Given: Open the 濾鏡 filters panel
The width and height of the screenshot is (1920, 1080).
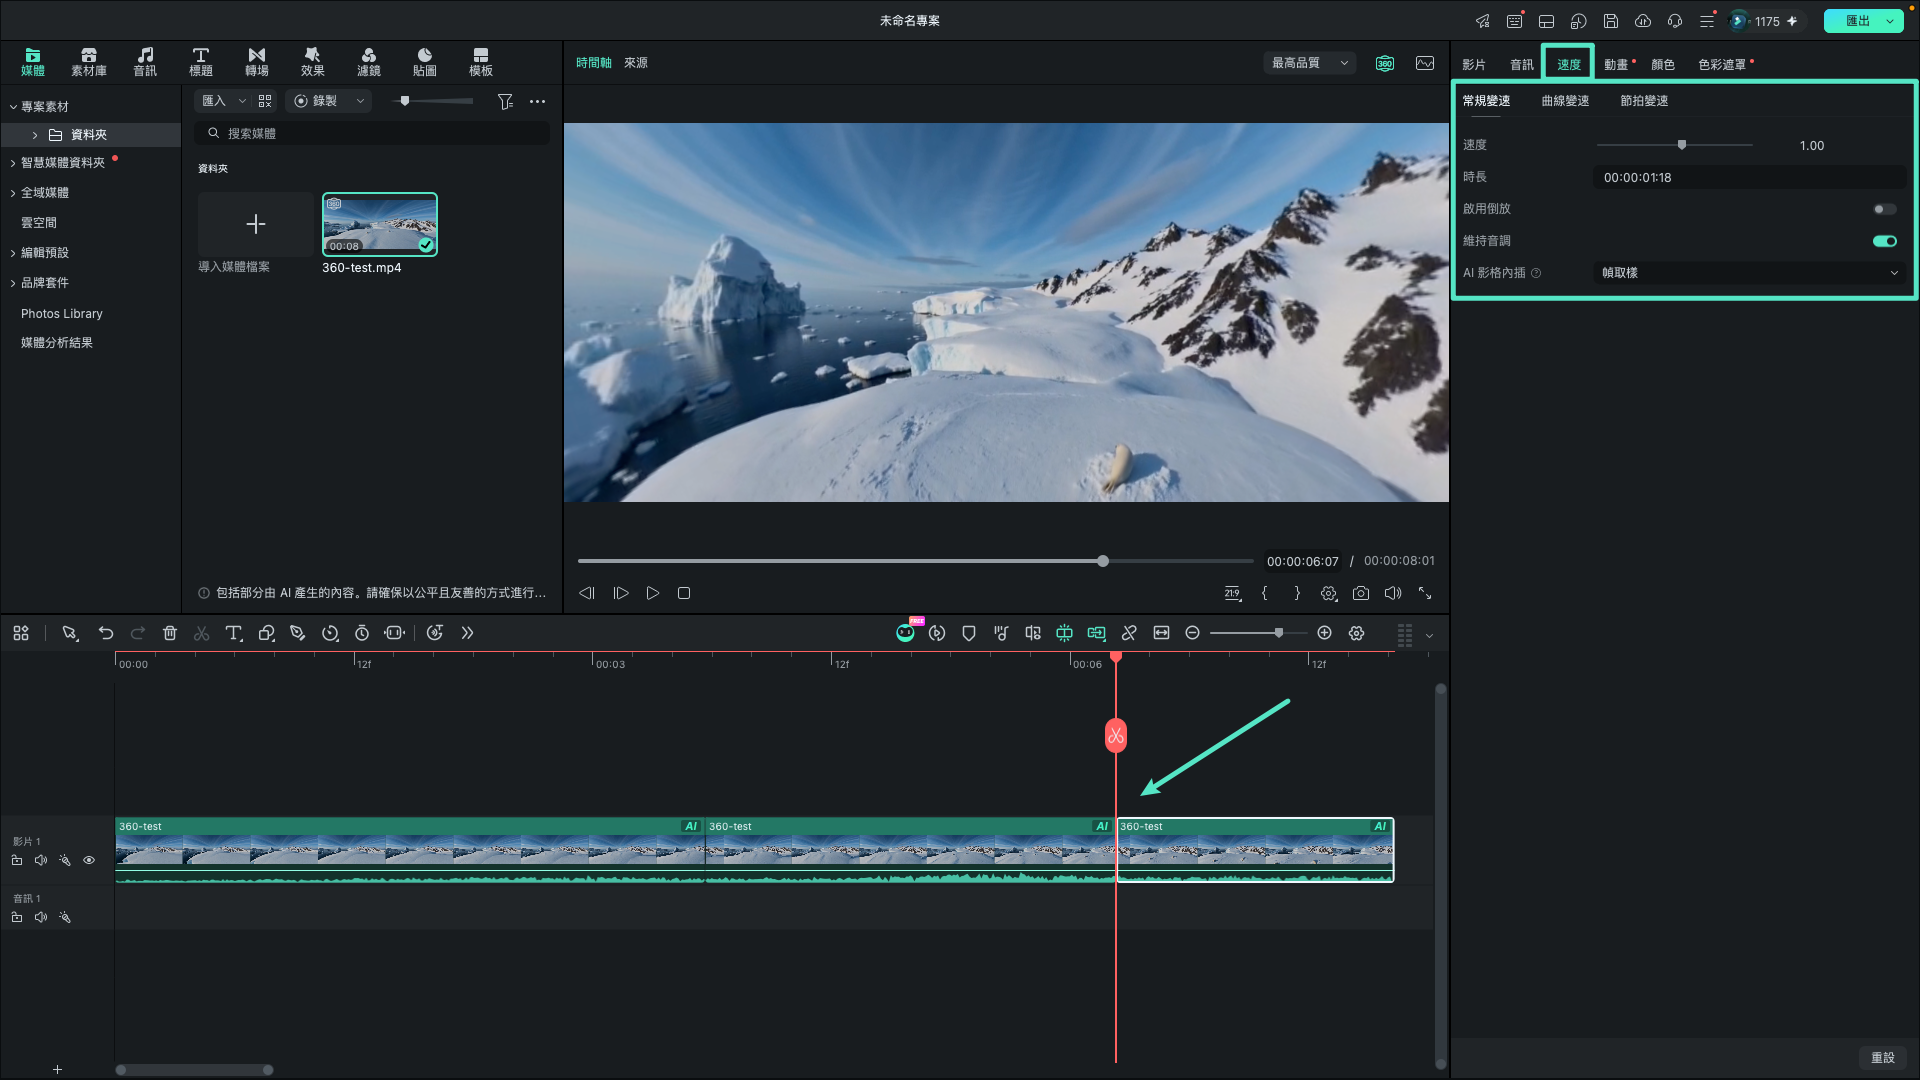Looking at the screenshot, I should click(x=369, y=62).
